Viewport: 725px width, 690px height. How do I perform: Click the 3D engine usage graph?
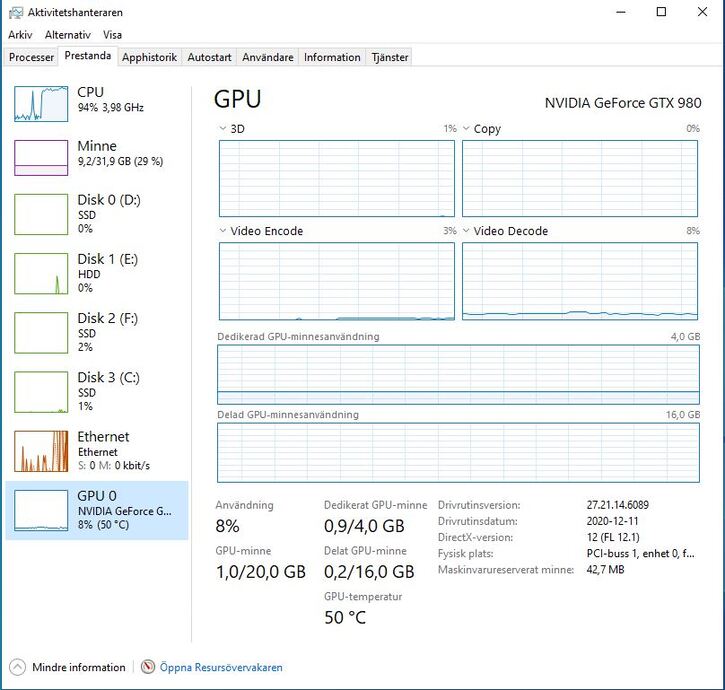click(337, 179)
